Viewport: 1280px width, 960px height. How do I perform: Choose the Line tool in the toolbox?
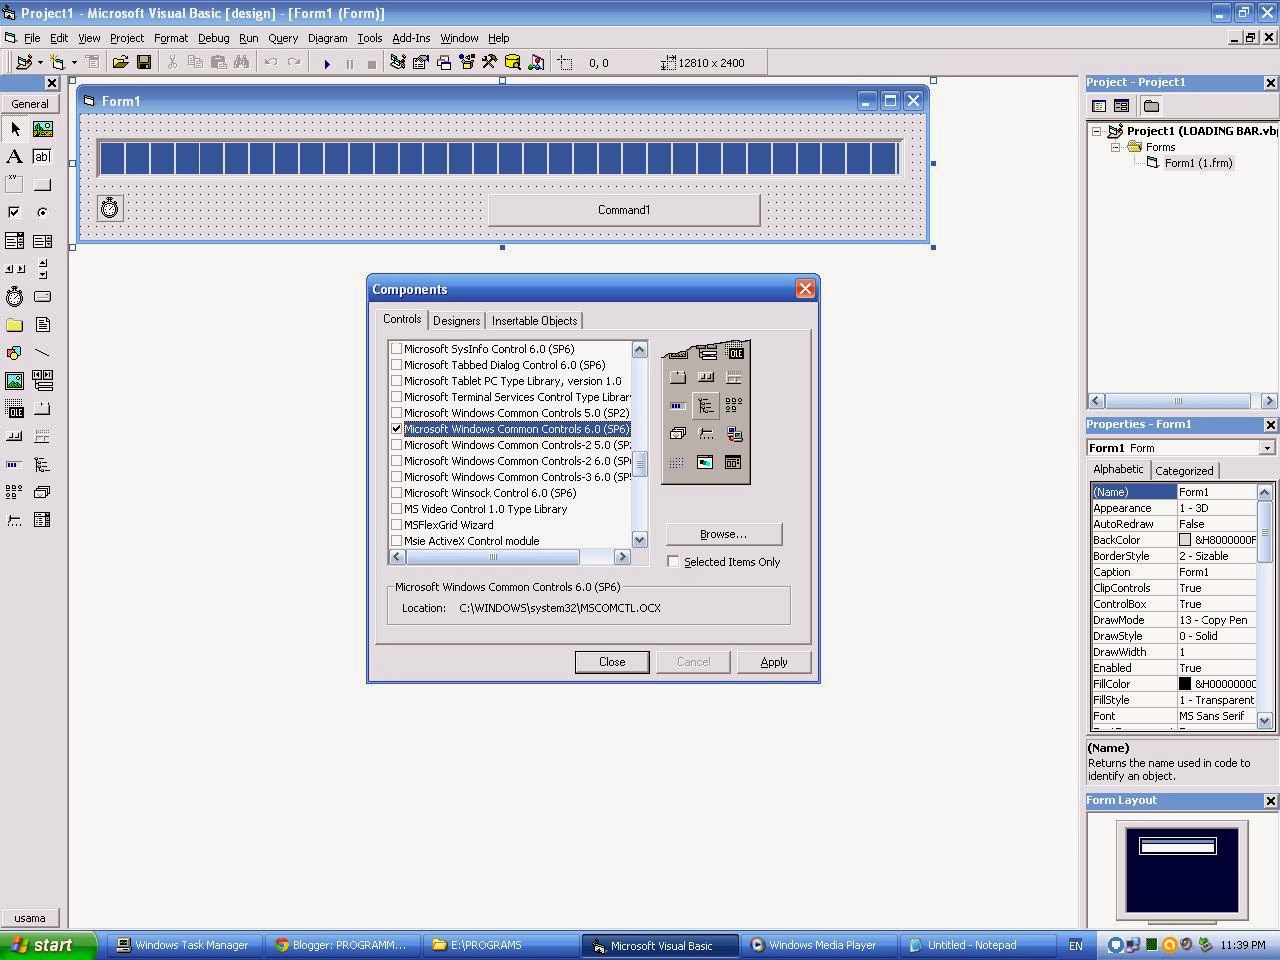42,353
